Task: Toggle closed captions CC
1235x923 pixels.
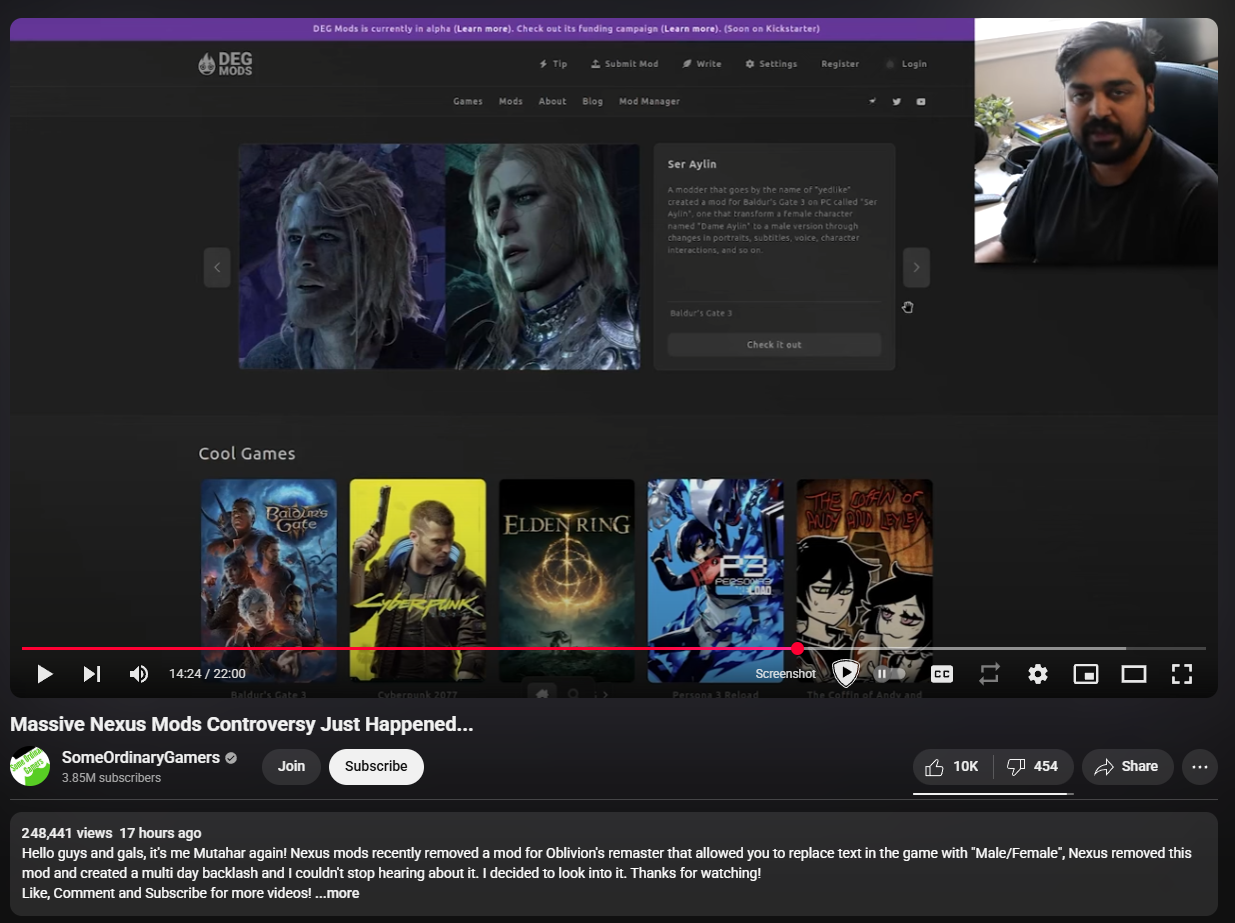Action: pyautogui.click(x=941, y=674)
